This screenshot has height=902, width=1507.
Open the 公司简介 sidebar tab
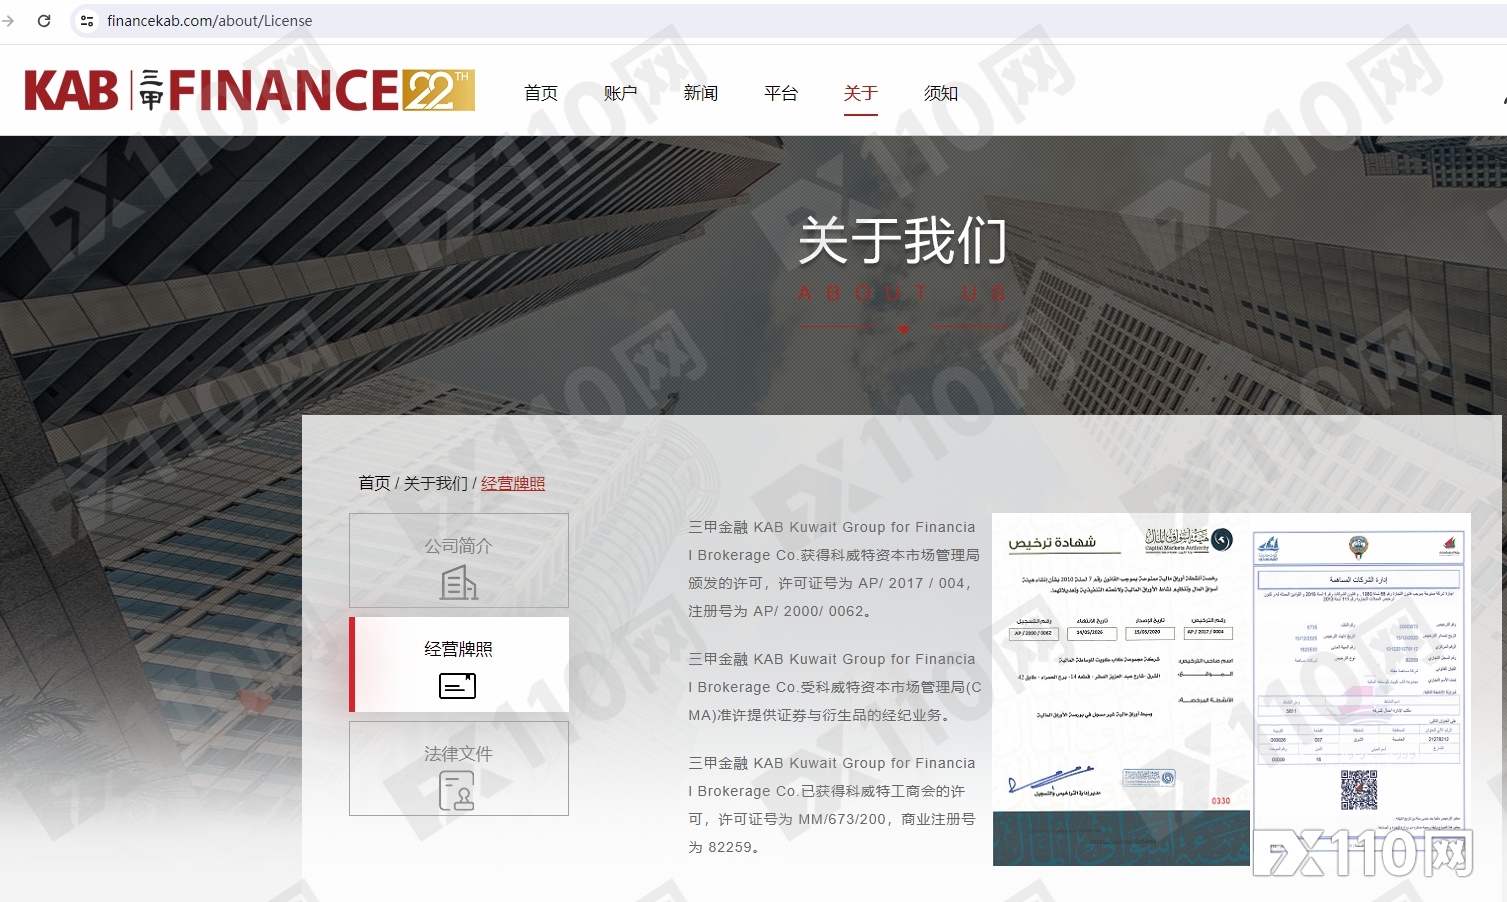459,560
